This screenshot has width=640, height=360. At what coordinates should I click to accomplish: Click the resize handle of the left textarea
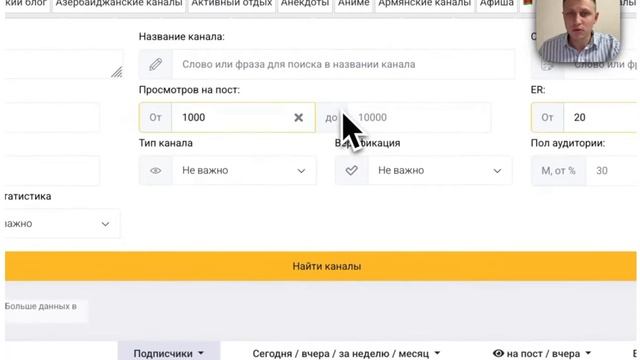(x=117, y=72)
